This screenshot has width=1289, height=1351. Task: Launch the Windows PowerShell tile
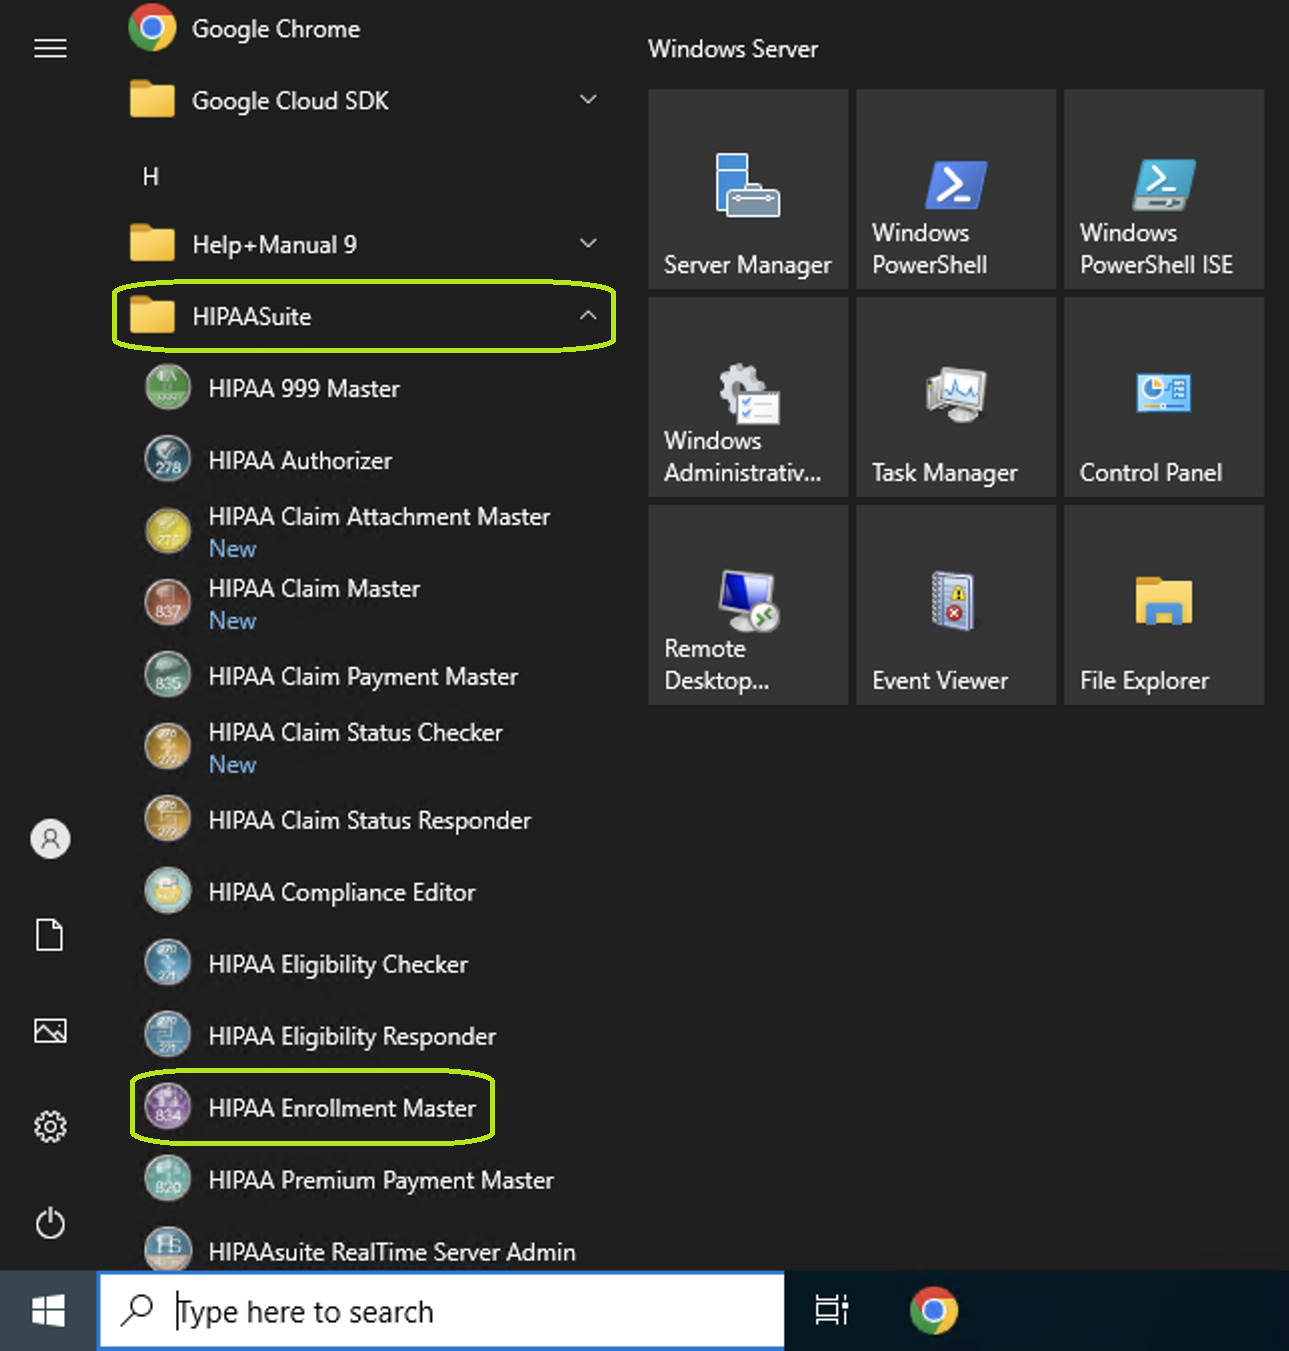point(956,189)
